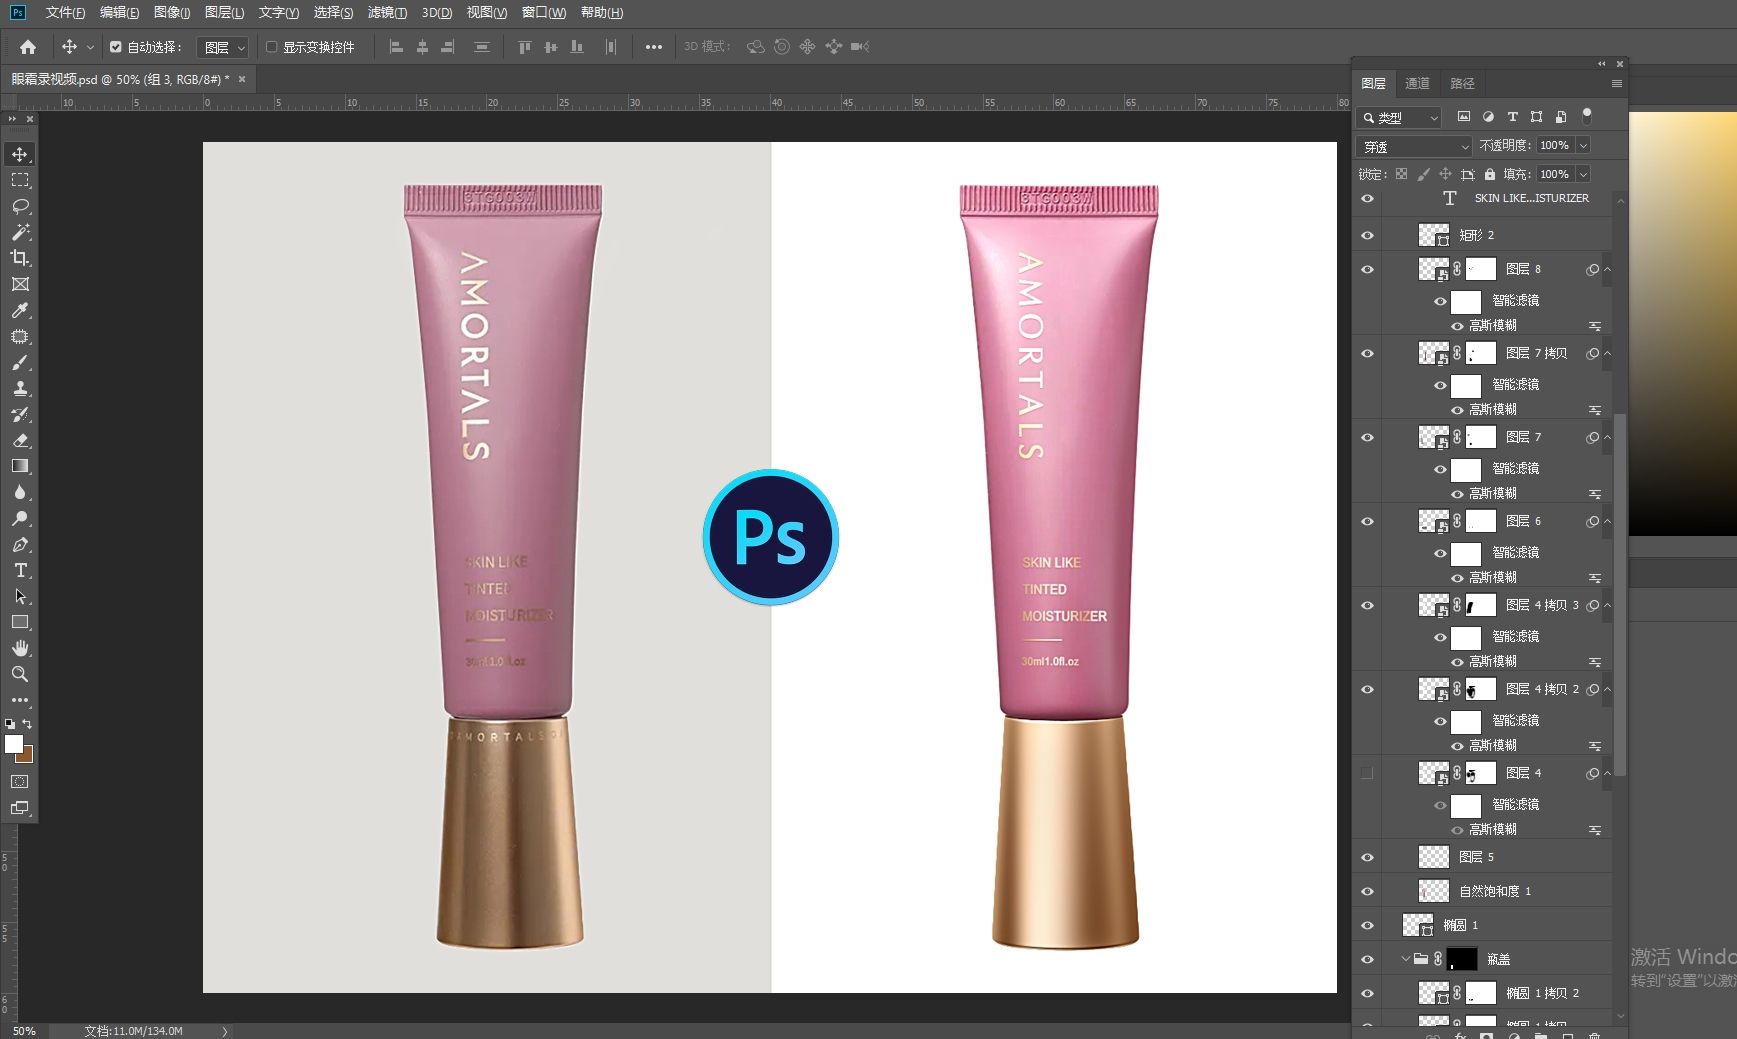
Task: Filter layers by type layers icon
Action: [1512, 117]
